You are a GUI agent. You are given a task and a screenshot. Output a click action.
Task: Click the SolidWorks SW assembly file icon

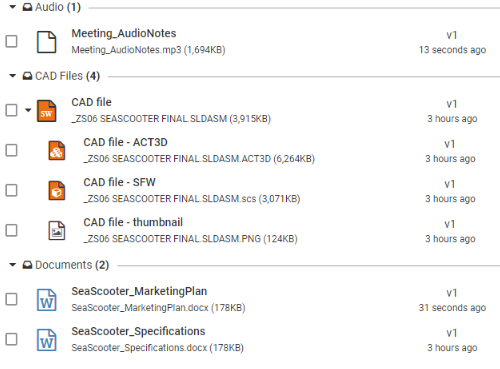pos(46,111)
